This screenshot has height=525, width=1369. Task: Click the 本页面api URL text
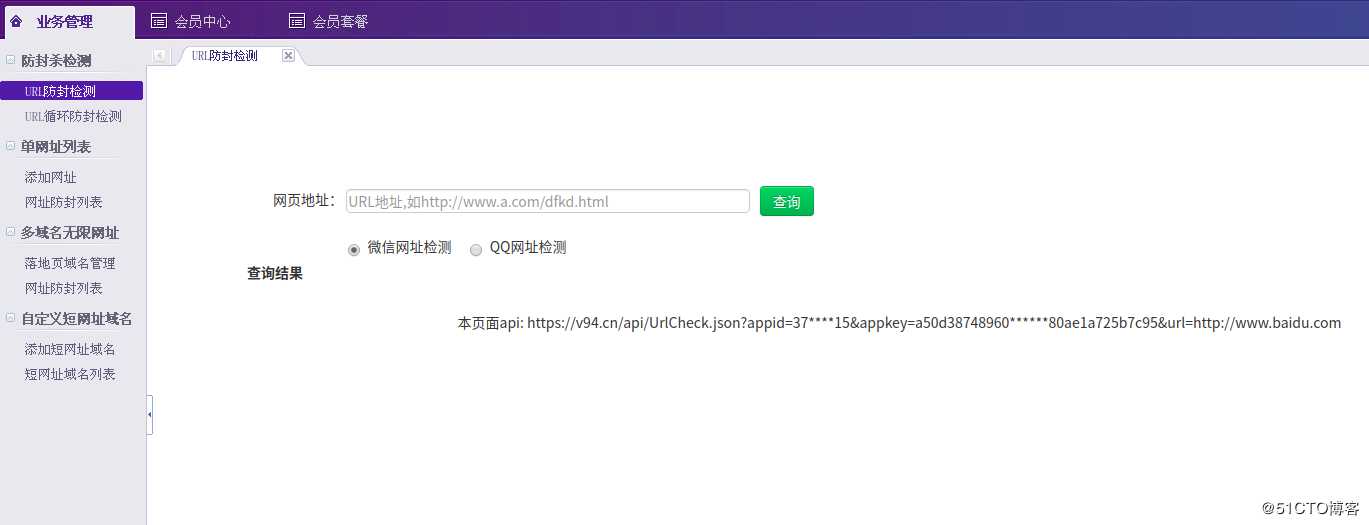pyautogui.click(x=899, y=323)
